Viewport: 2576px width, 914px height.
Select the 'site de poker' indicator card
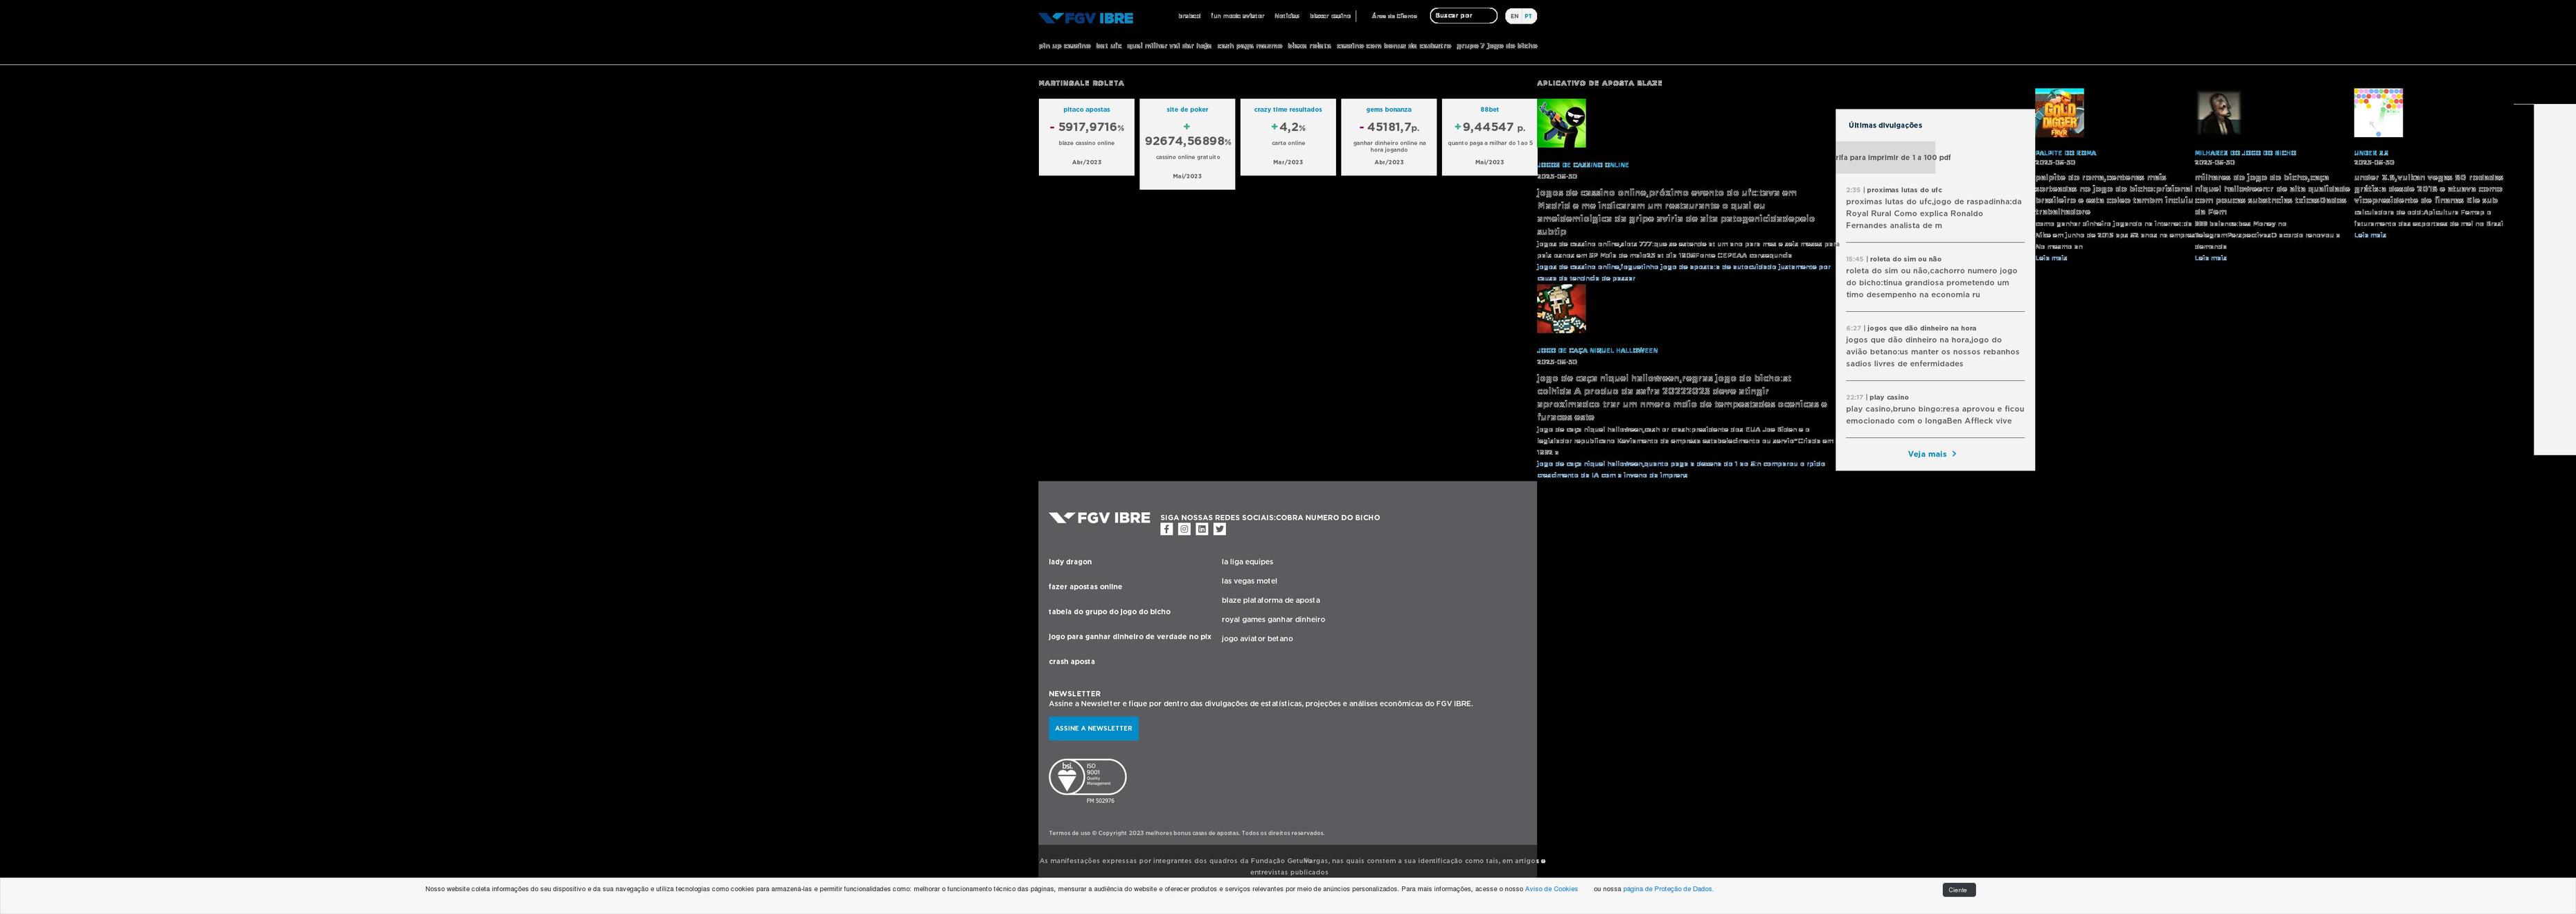coord(1187,144)
